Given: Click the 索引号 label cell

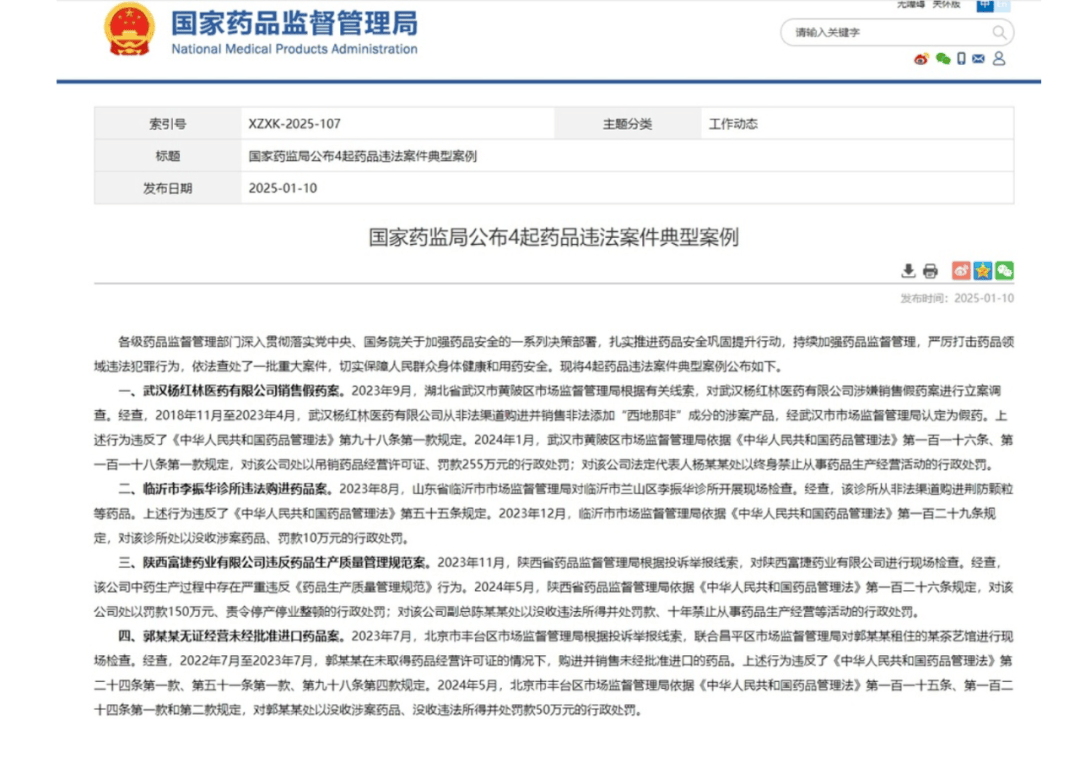Looking at the screenshot, I should coord(167,124).
